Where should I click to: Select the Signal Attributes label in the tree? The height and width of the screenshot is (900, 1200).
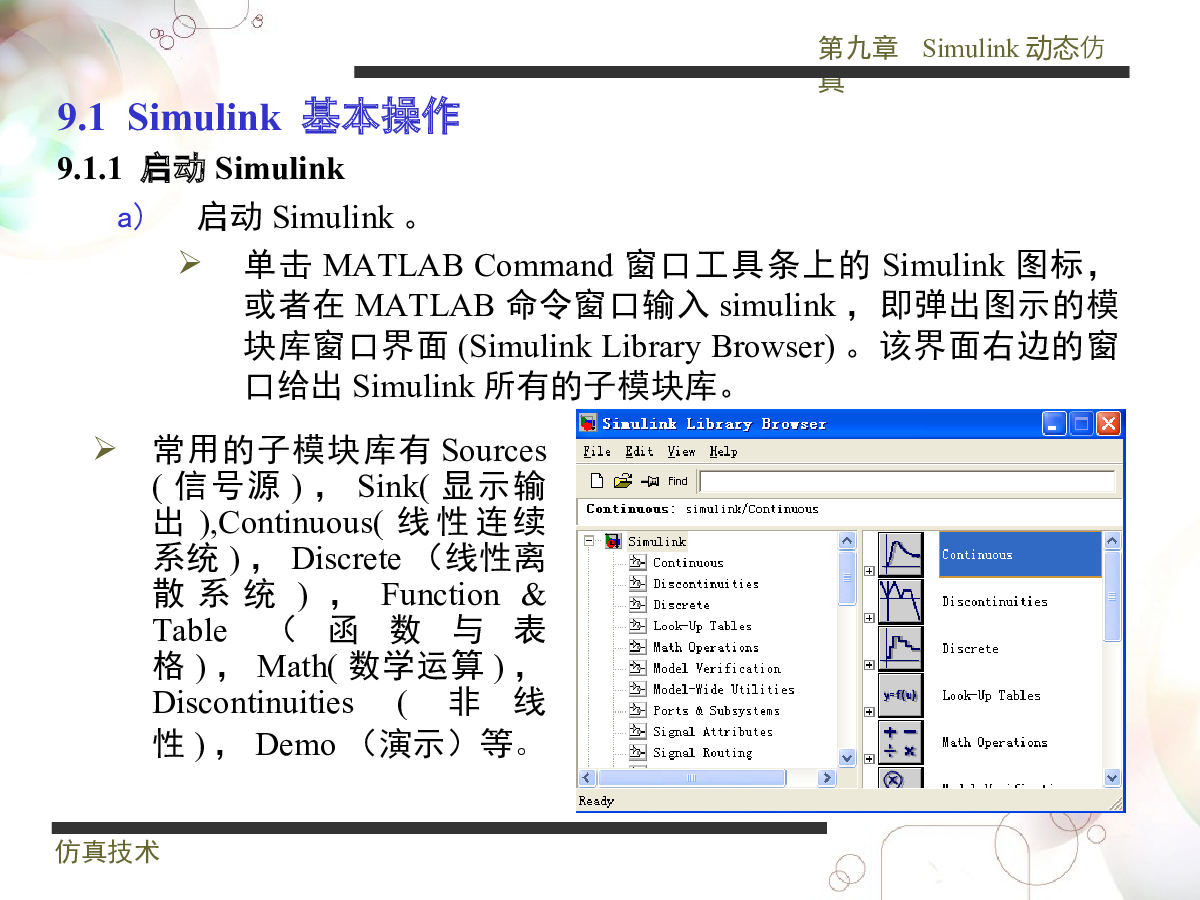pos(713,732)
